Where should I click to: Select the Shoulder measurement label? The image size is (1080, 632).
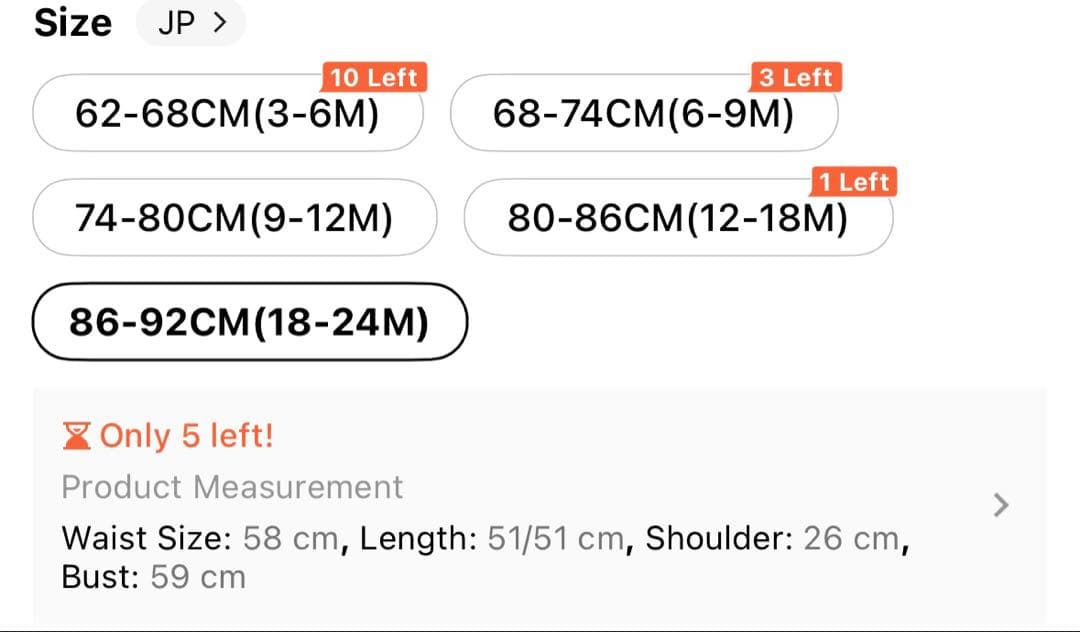[719, 539]
